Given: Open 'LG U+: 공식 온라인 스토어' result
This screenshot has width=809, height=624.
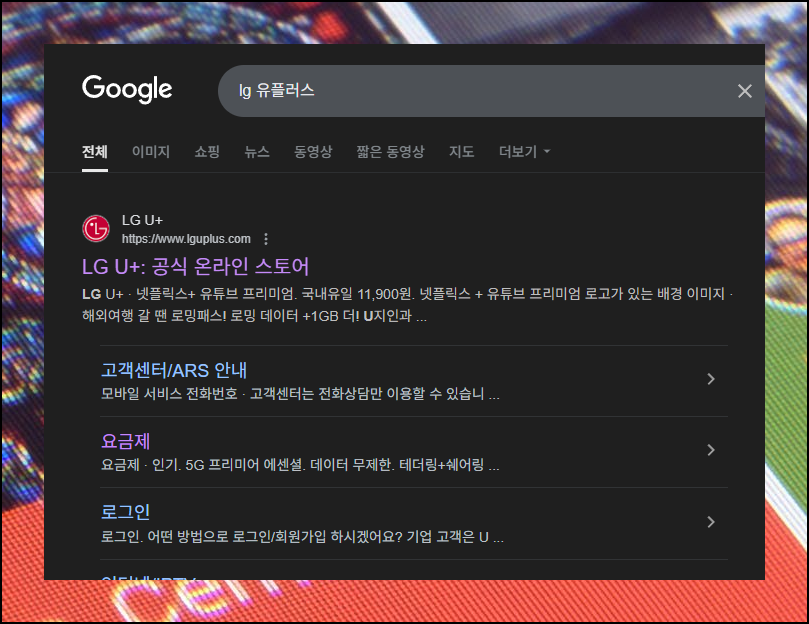Looking at the screenshot, I should pos(196,267).
